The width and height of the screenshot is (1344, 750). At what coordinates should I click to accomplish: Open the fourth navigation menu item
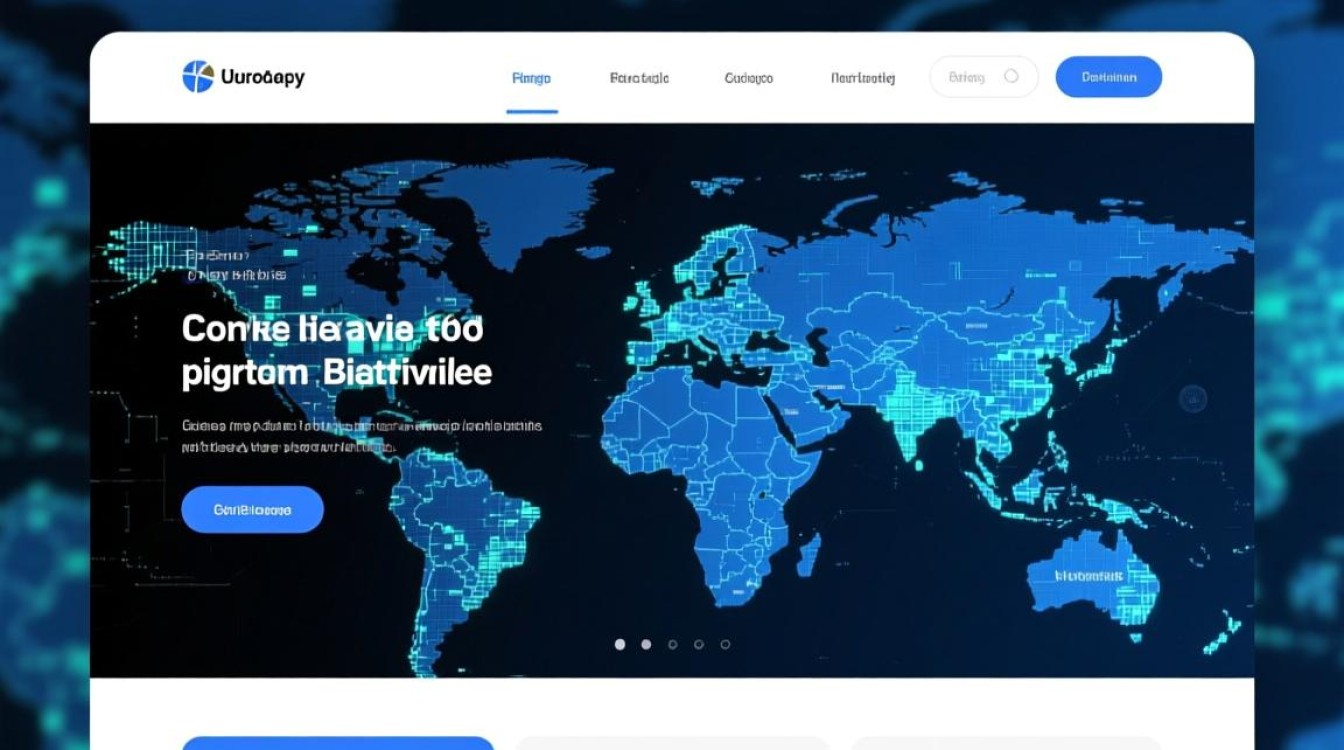[862, 78]
